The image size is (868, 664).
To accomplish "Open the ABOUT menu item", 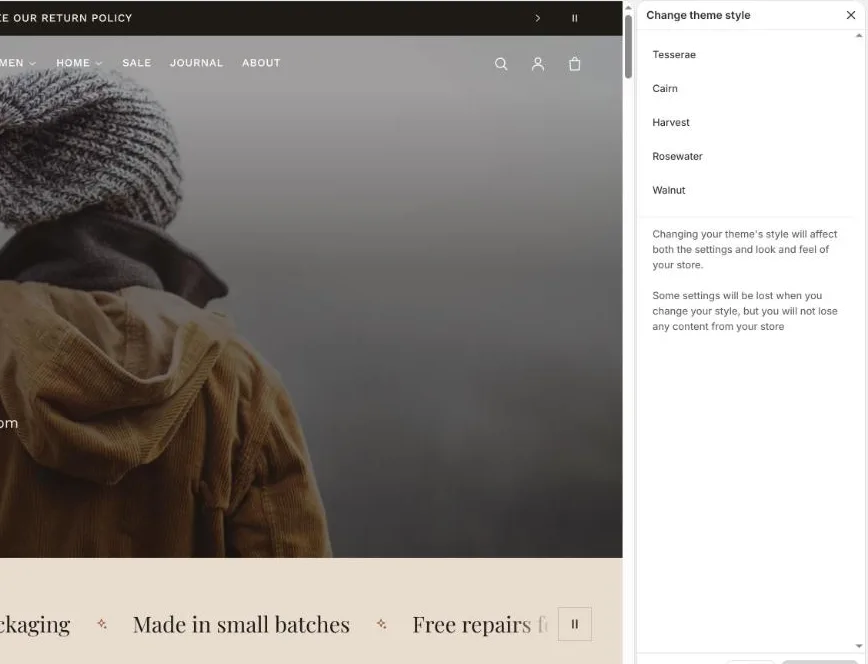I will coord(261,63).
